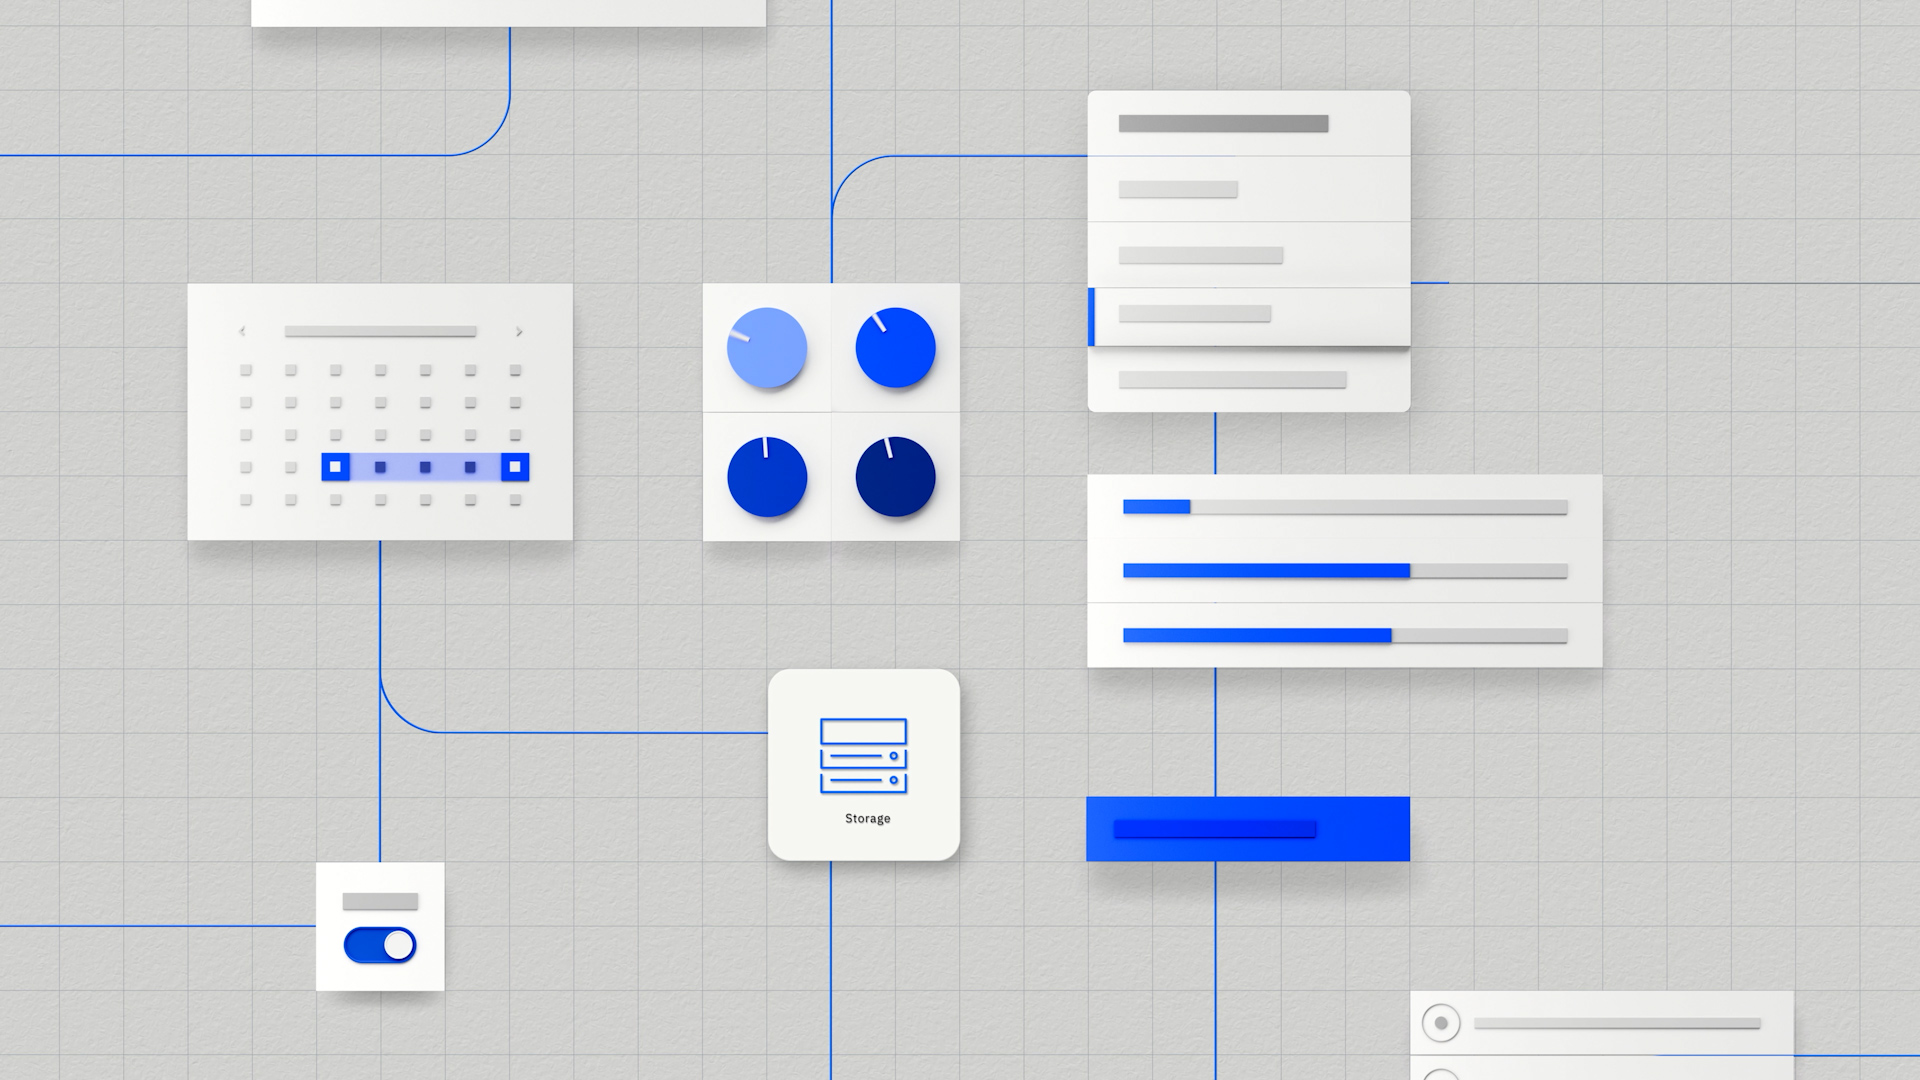
Task: Click the light blue dial knob
Action: pyautogui.click(x=766, y=347)
